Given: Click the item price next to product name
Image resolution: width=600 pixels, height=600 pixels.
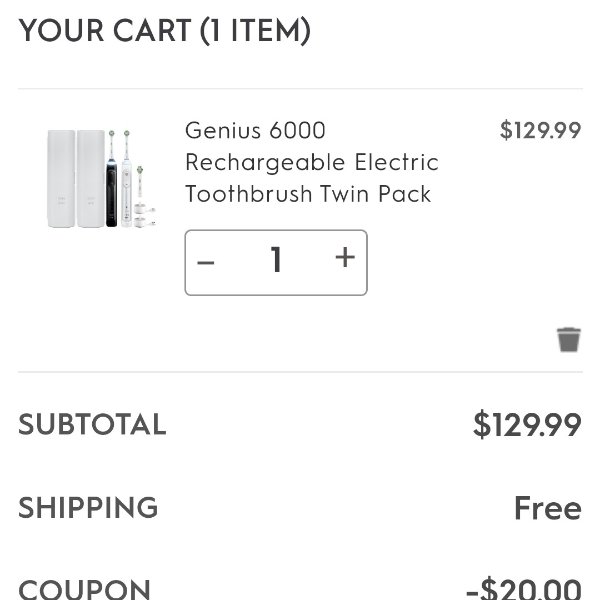Looking at the screenshot, I should coord(541,130).
